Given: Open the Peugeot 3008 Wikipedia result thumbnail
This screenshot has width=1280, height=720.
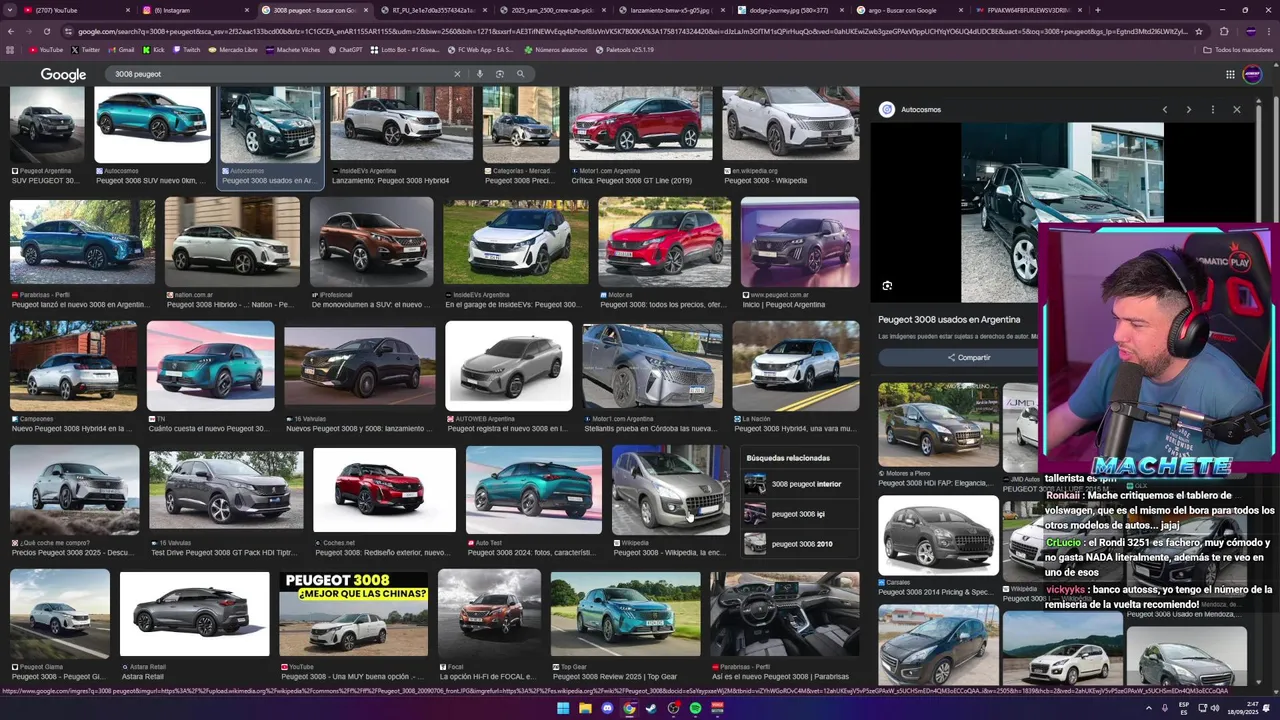Looking at the screenshot, I should (x=790, y=123).
